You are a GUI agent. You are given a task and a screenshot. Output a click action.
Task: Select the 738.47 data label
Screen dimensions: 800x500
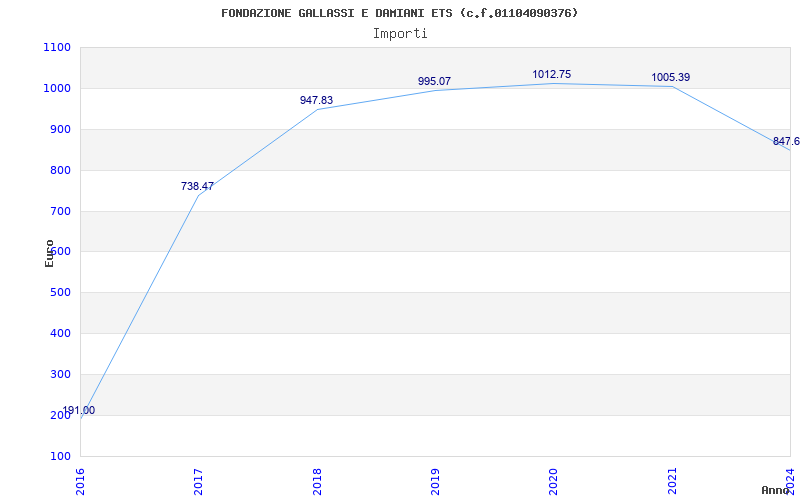point(197,186)
